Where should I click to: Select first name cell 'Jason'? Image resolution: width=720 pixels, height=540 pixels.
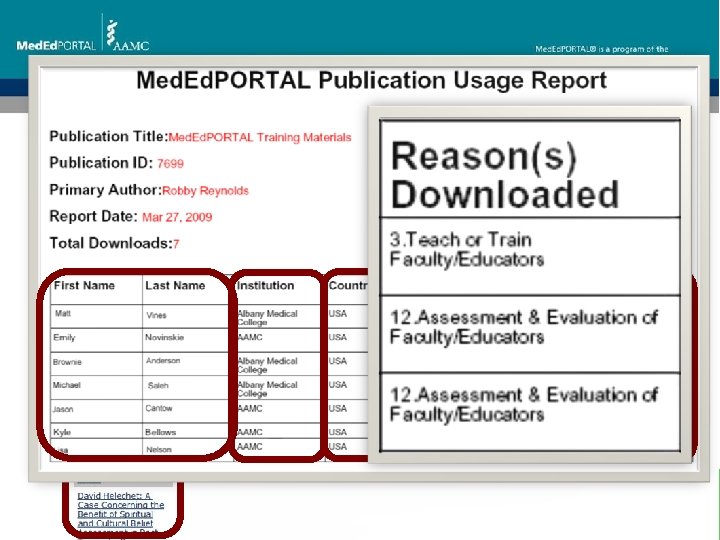coord(63,409)
